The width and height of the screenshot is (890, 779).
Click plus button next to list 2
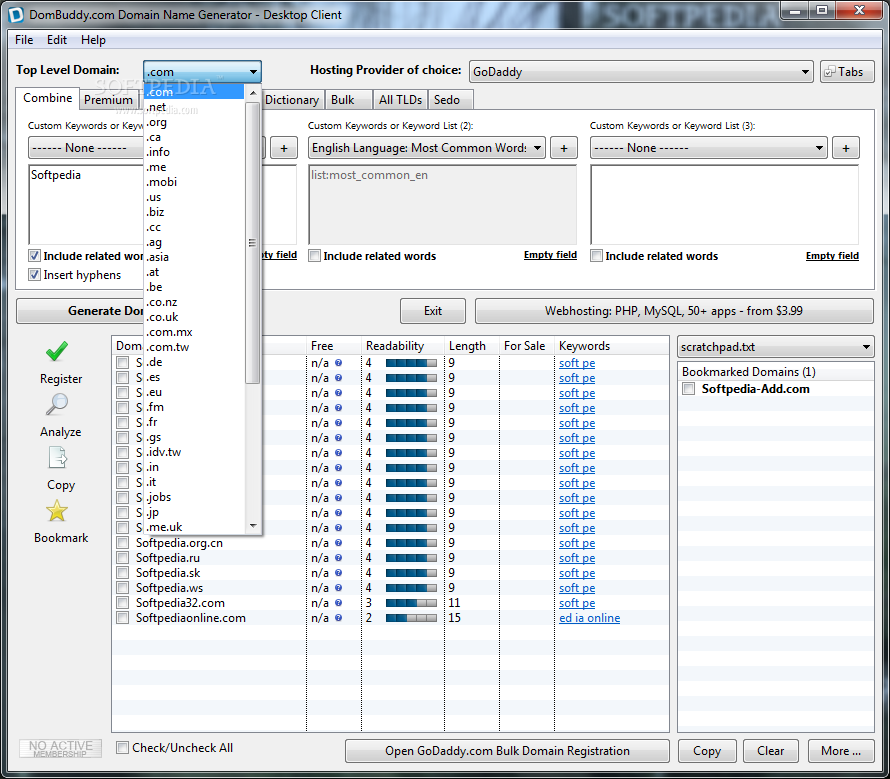coord(564,148)
